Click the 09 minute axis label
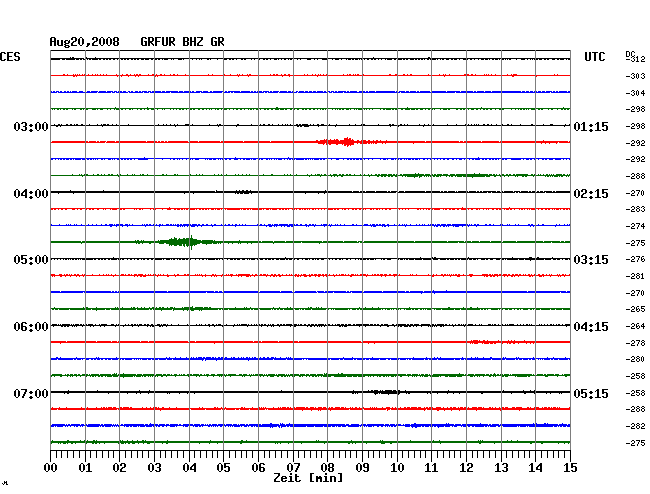This screenshot has width=650, height=494. tap(362, 468)
